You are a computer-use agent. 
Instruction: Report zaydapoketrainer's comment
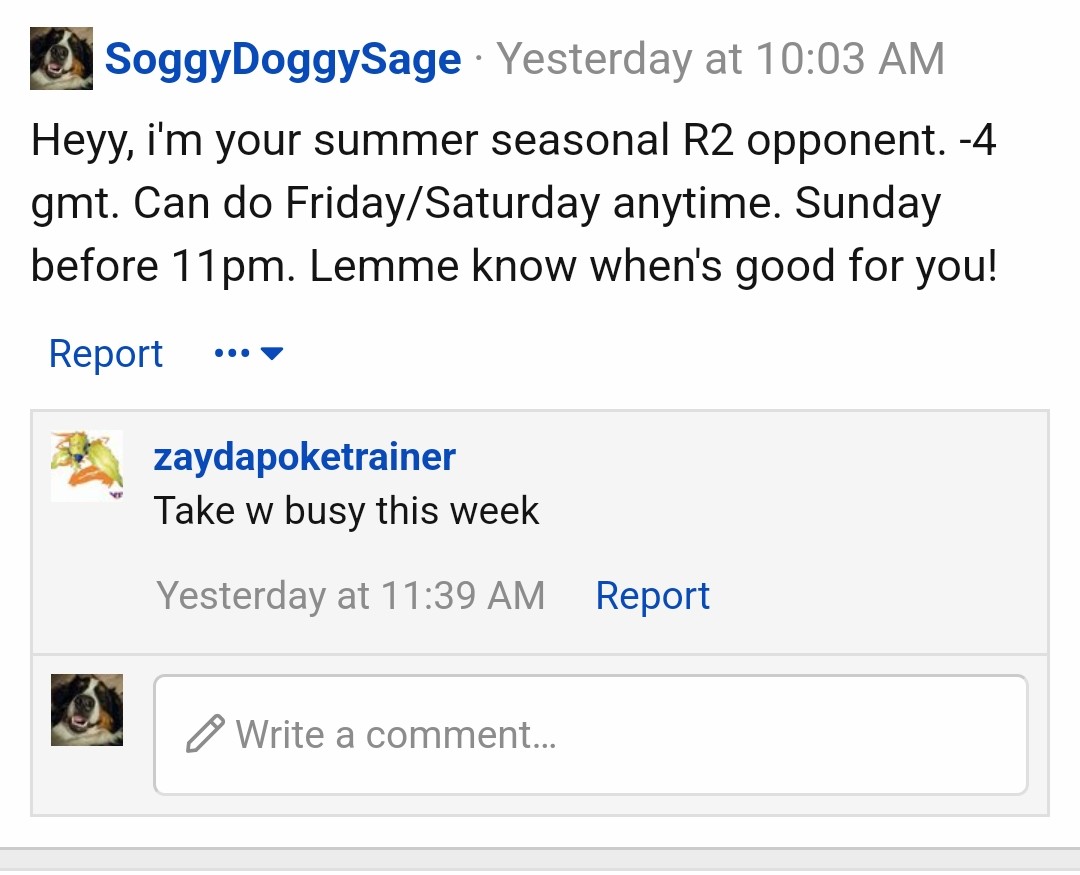coord(652,595)
